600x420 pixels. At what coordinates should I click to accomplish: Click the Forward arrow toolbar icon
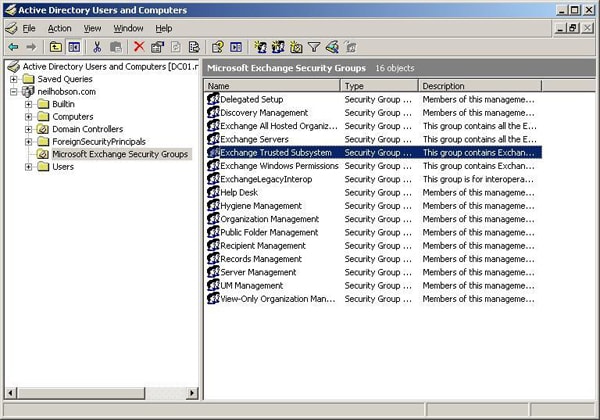pos(31,47)
